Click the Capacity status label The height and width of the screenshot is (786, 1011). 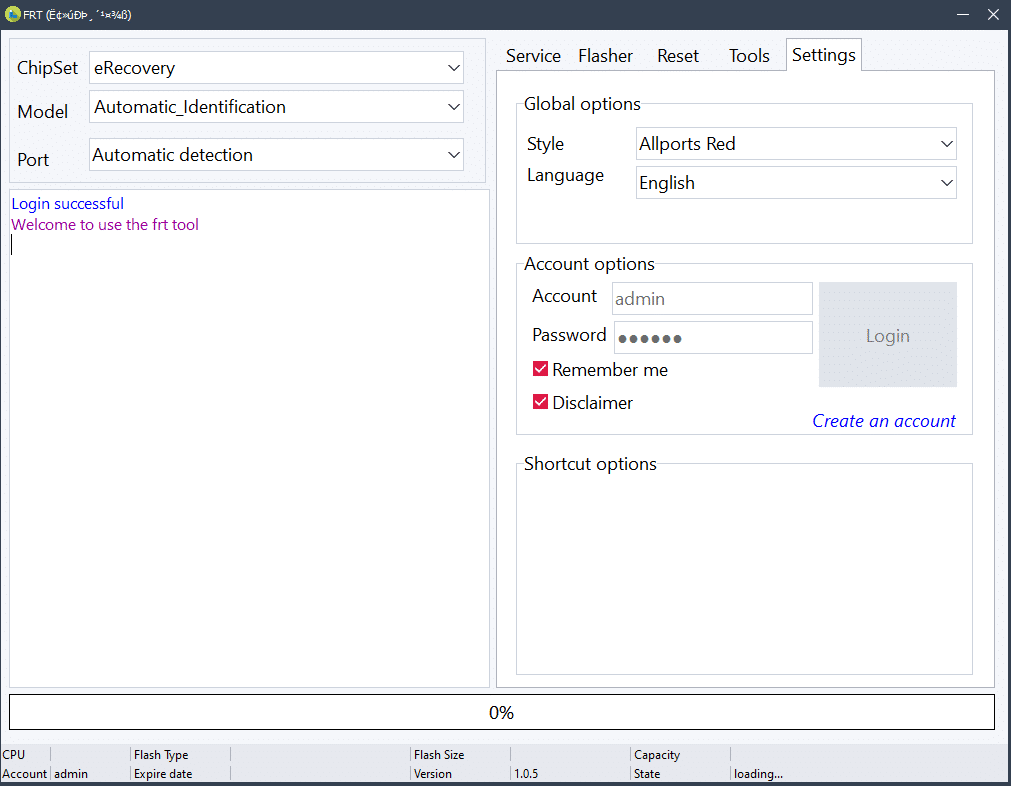tap(656, 754)
